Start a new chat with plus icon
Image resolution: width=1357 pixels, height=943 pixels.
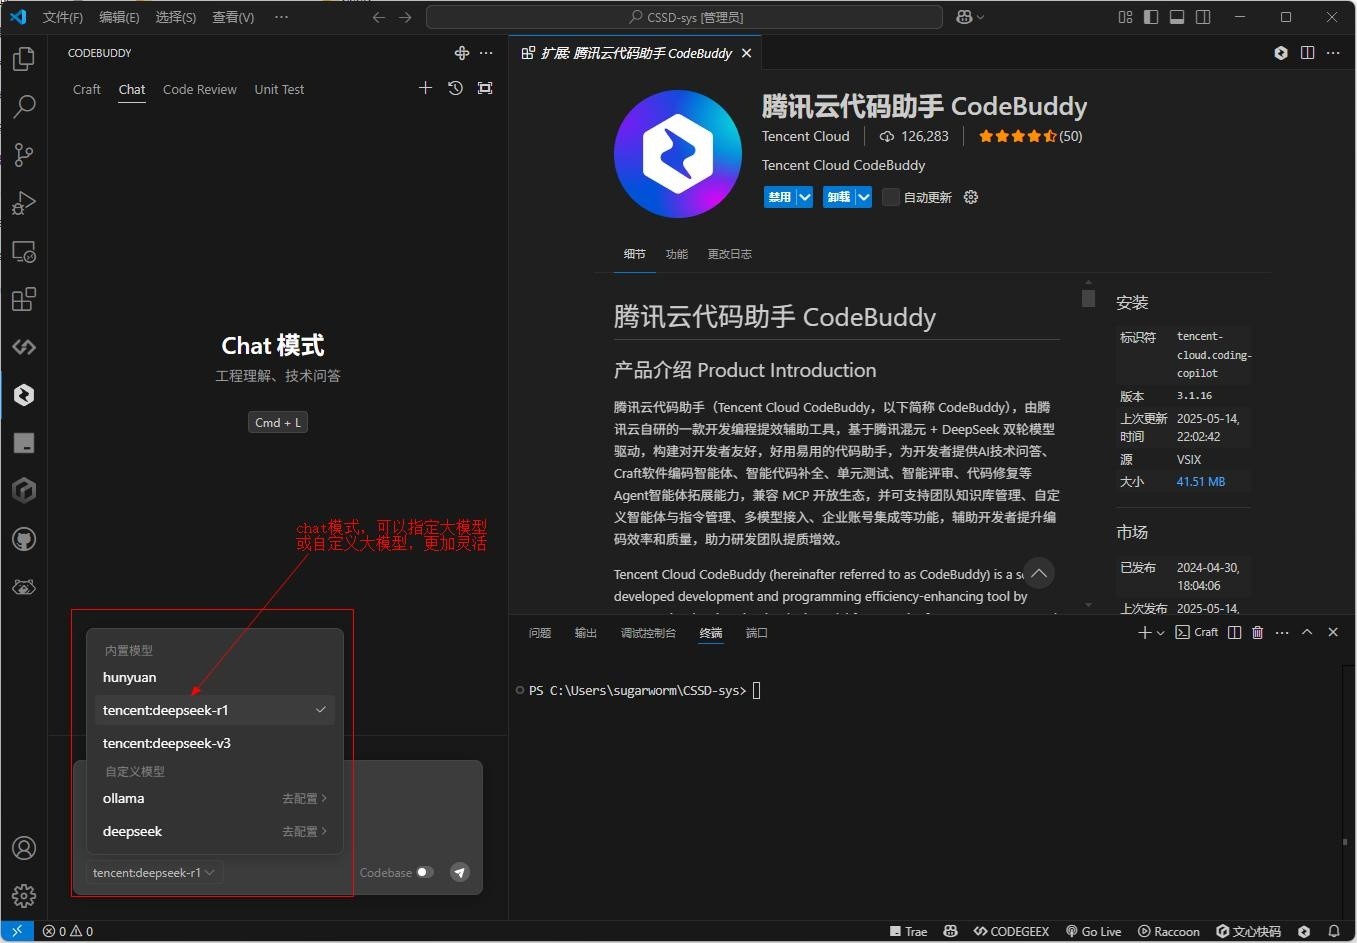point(425,88)
